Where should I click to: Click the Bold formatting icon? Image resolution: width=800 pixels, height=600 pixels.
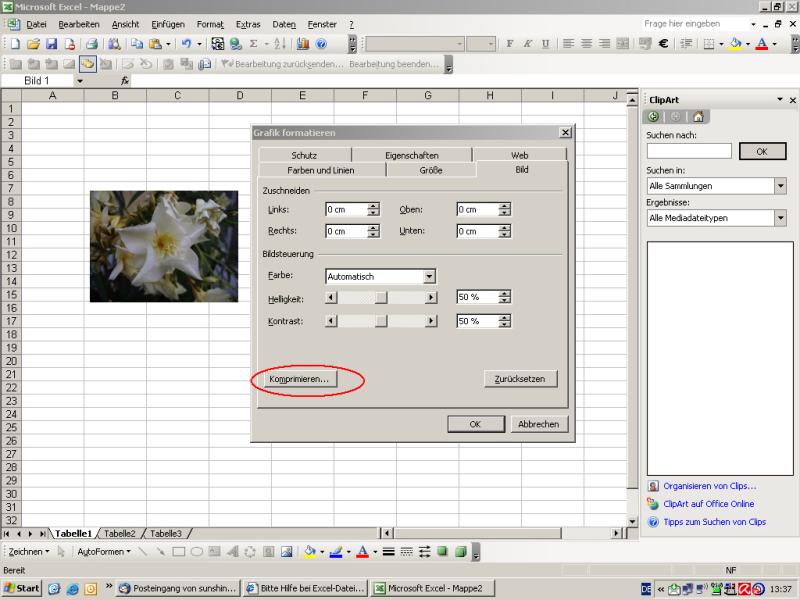(x=509, y=44)
